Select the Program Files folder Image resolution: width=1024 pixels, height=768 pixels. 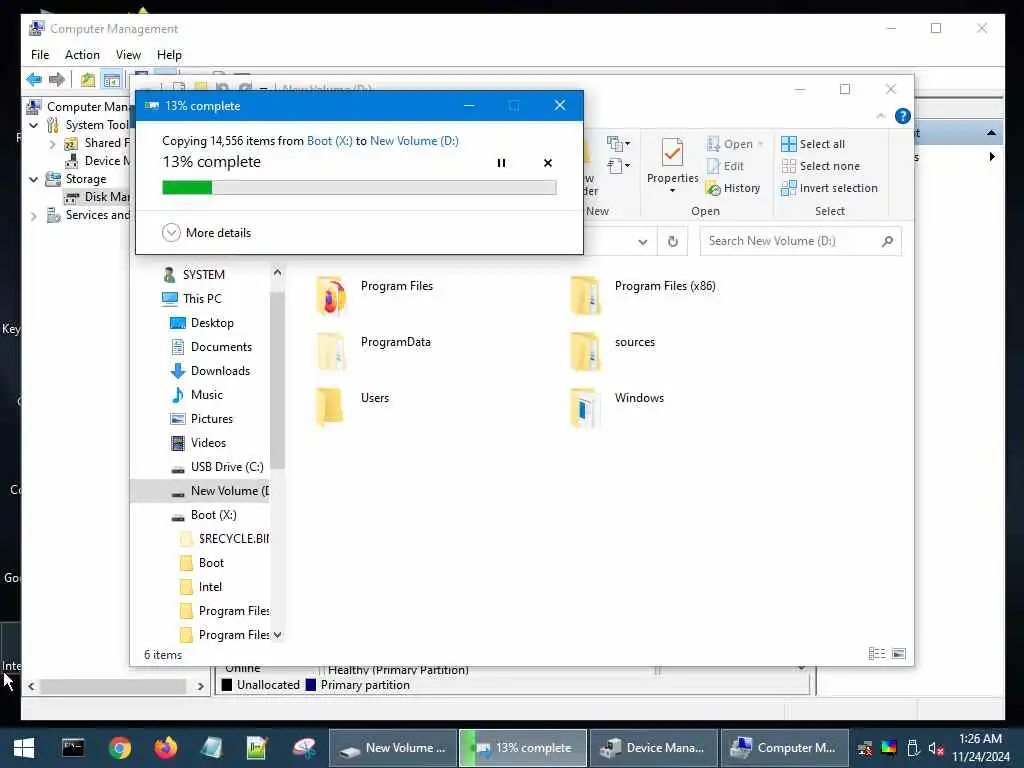point(375,295)
